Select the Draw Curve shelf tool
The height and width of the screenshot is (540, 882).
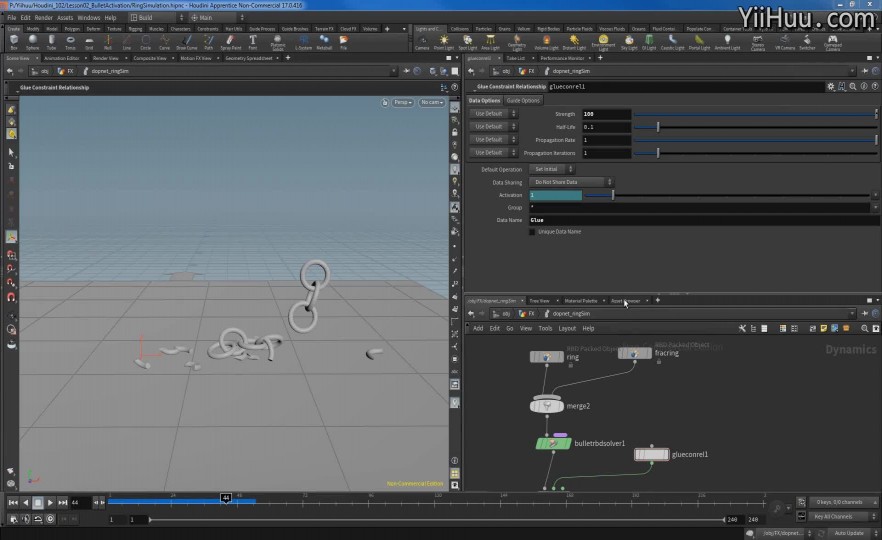(187, 42)
